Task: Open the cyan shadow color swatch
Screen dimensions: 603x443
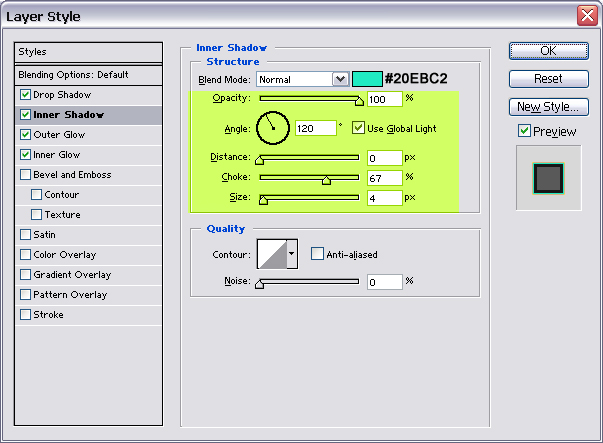Action: click(366, 79)
